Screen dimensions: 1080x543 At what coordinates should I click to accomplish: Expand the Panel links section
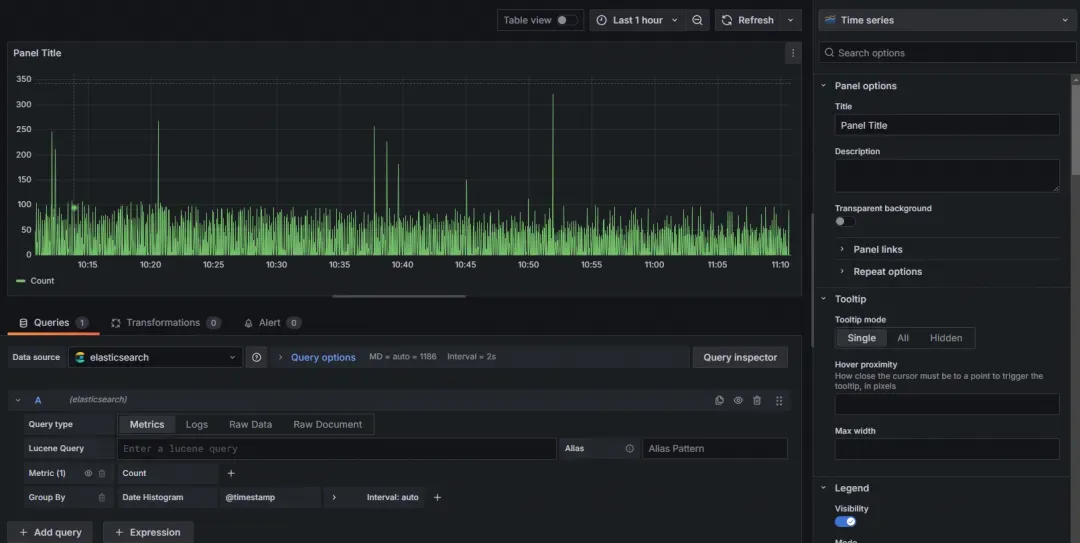(x=877, y=250)
